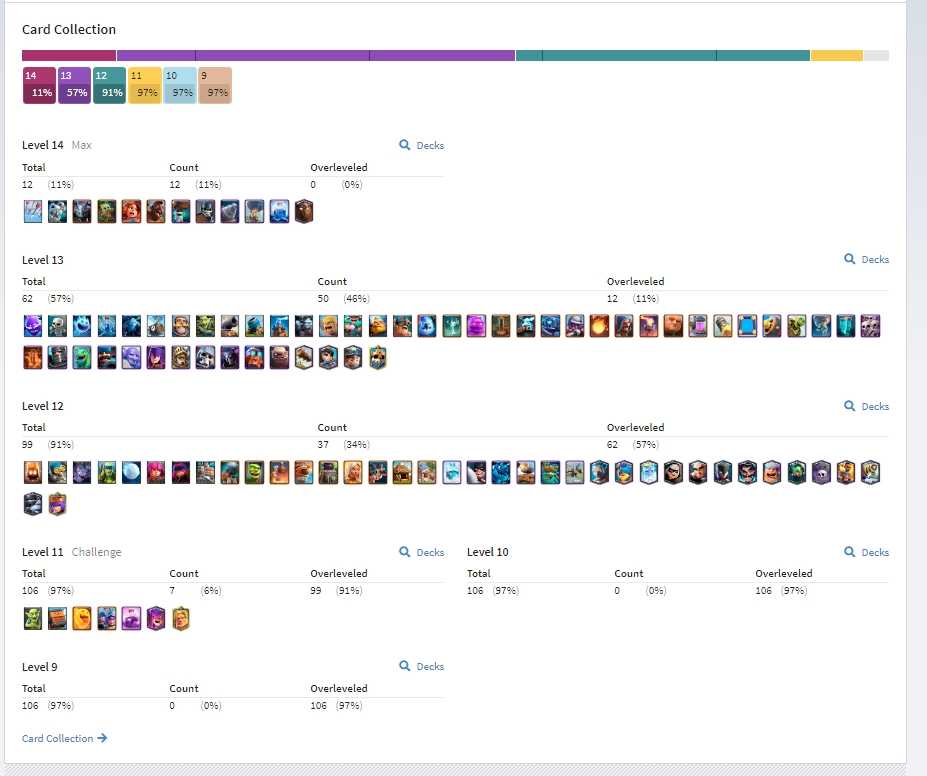Select the level 14 badge showing 11%
This screenshot has width=927, height=776.
click(x=40, y=85)
